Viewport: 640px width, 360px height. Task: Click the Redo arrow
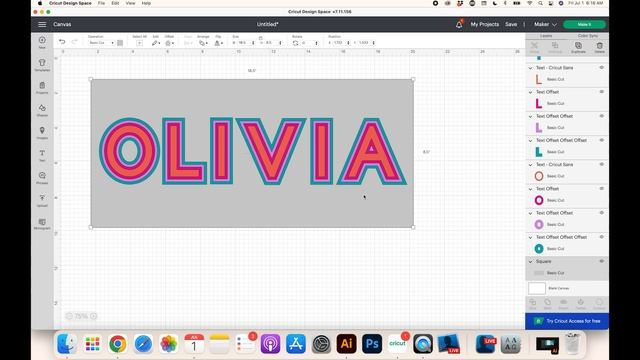[x=74, y=42]
